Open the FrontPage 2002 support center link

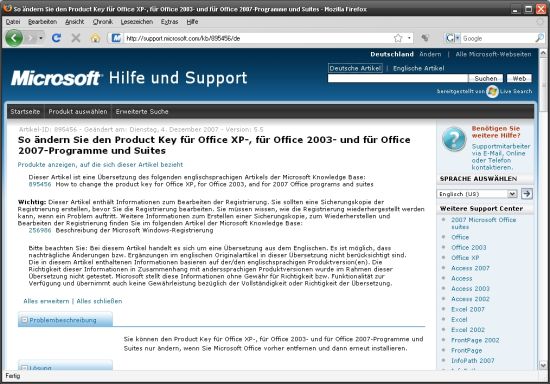click(475, 340)
